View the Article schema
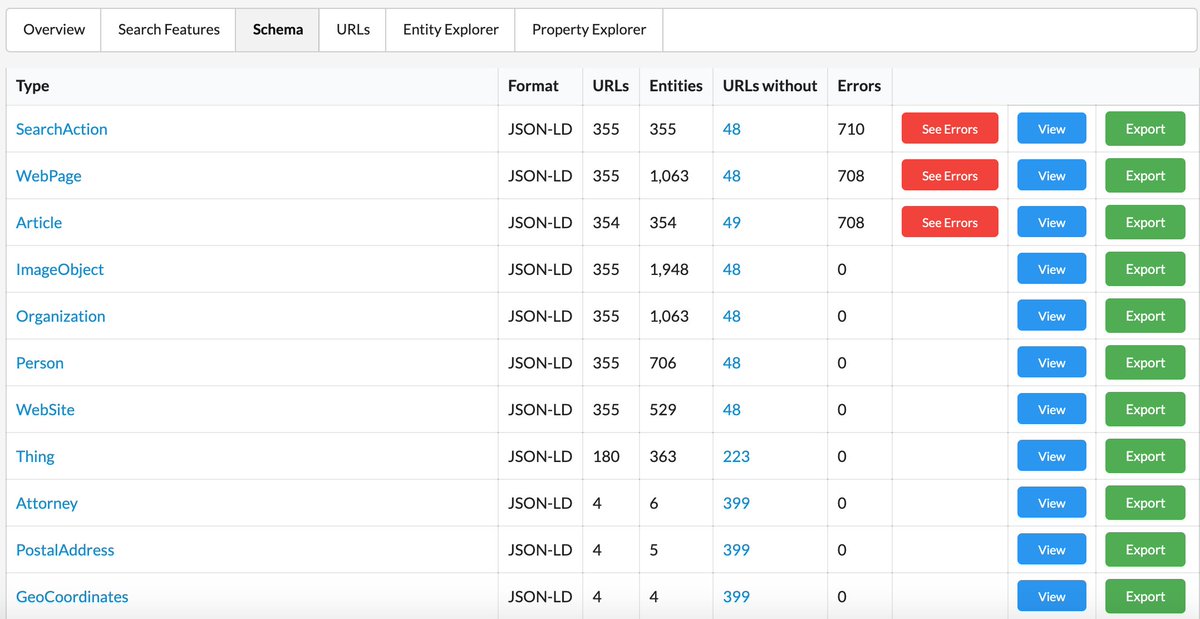This screenshot has width=1200, height=619. pyautogui.click(x=1052, y=222)
